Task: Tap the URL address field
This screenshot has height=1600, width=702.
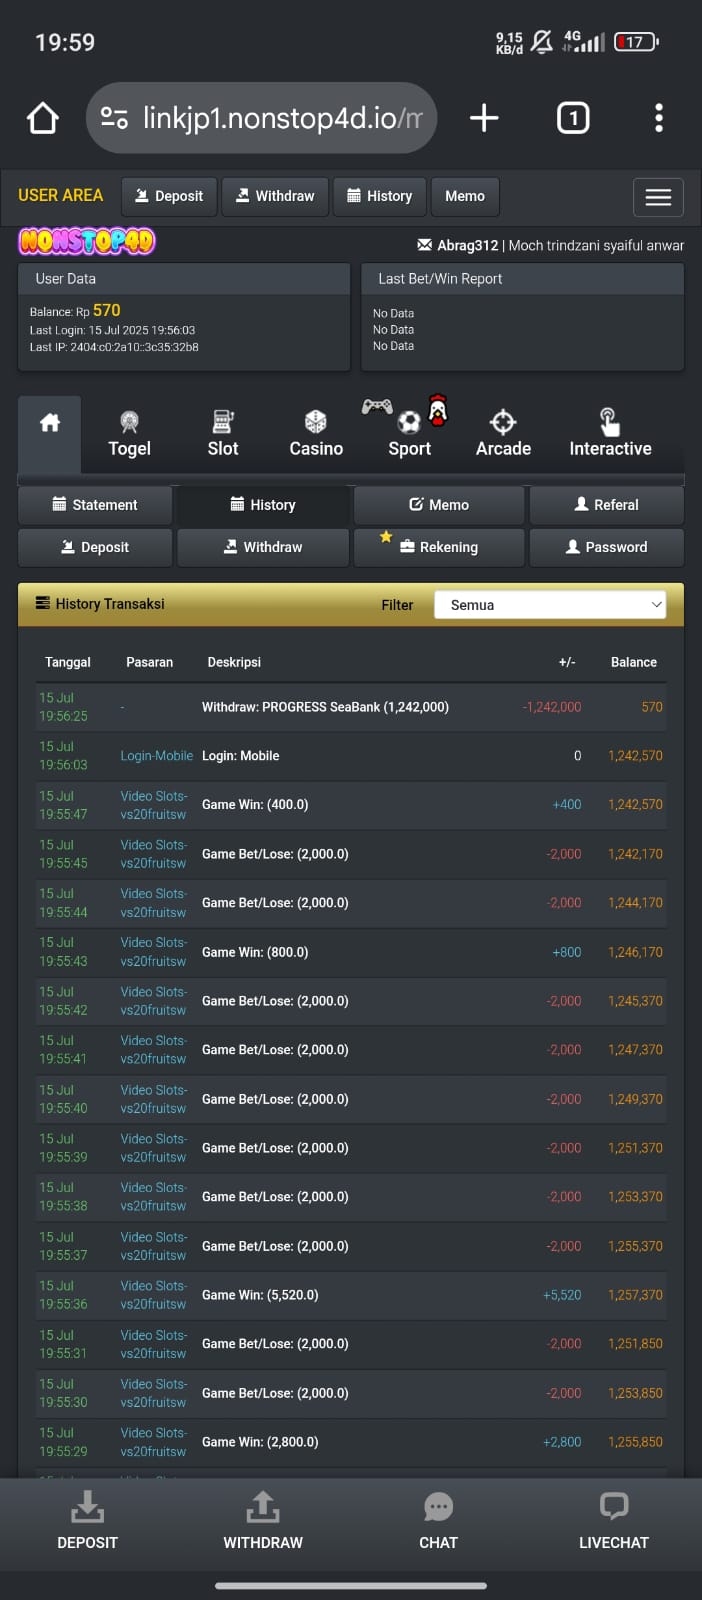Action: tap(282, 118)
